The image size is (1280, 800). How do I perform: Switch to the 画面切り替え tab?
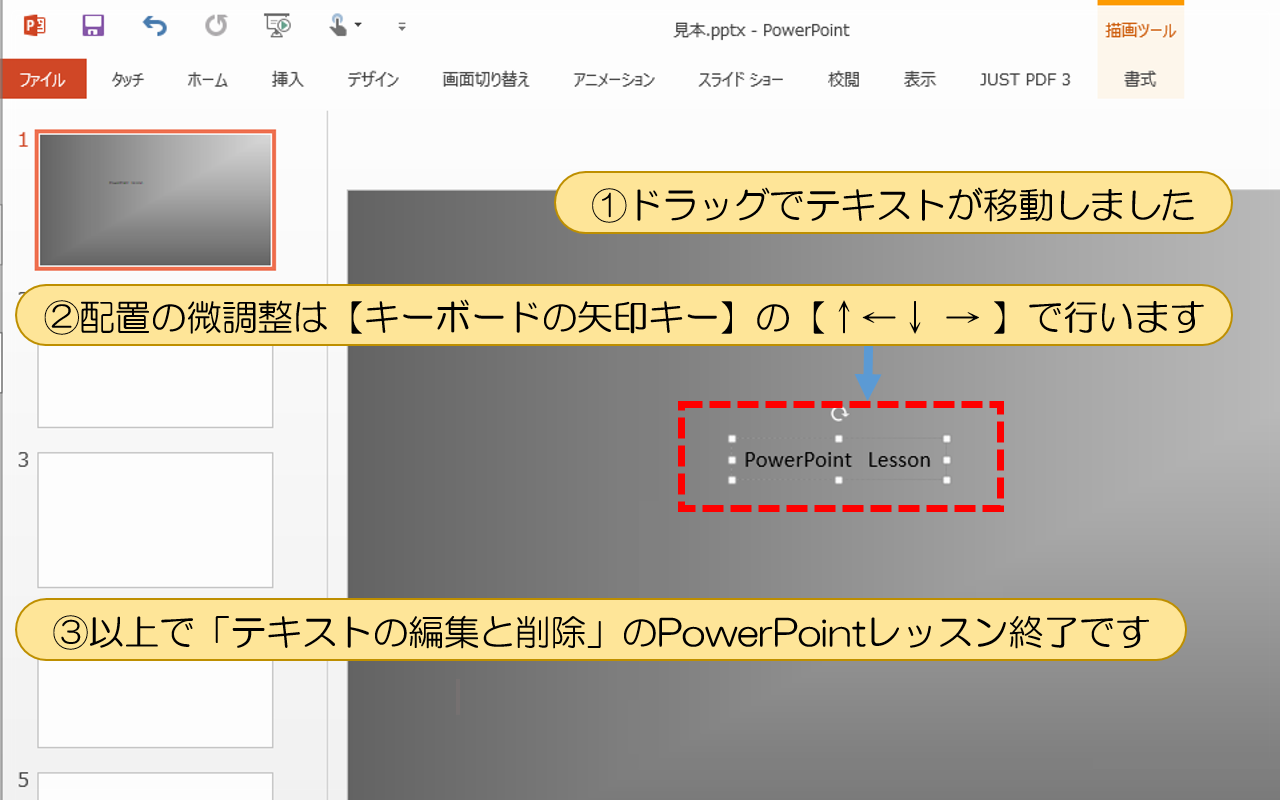[x=486, y=80]
